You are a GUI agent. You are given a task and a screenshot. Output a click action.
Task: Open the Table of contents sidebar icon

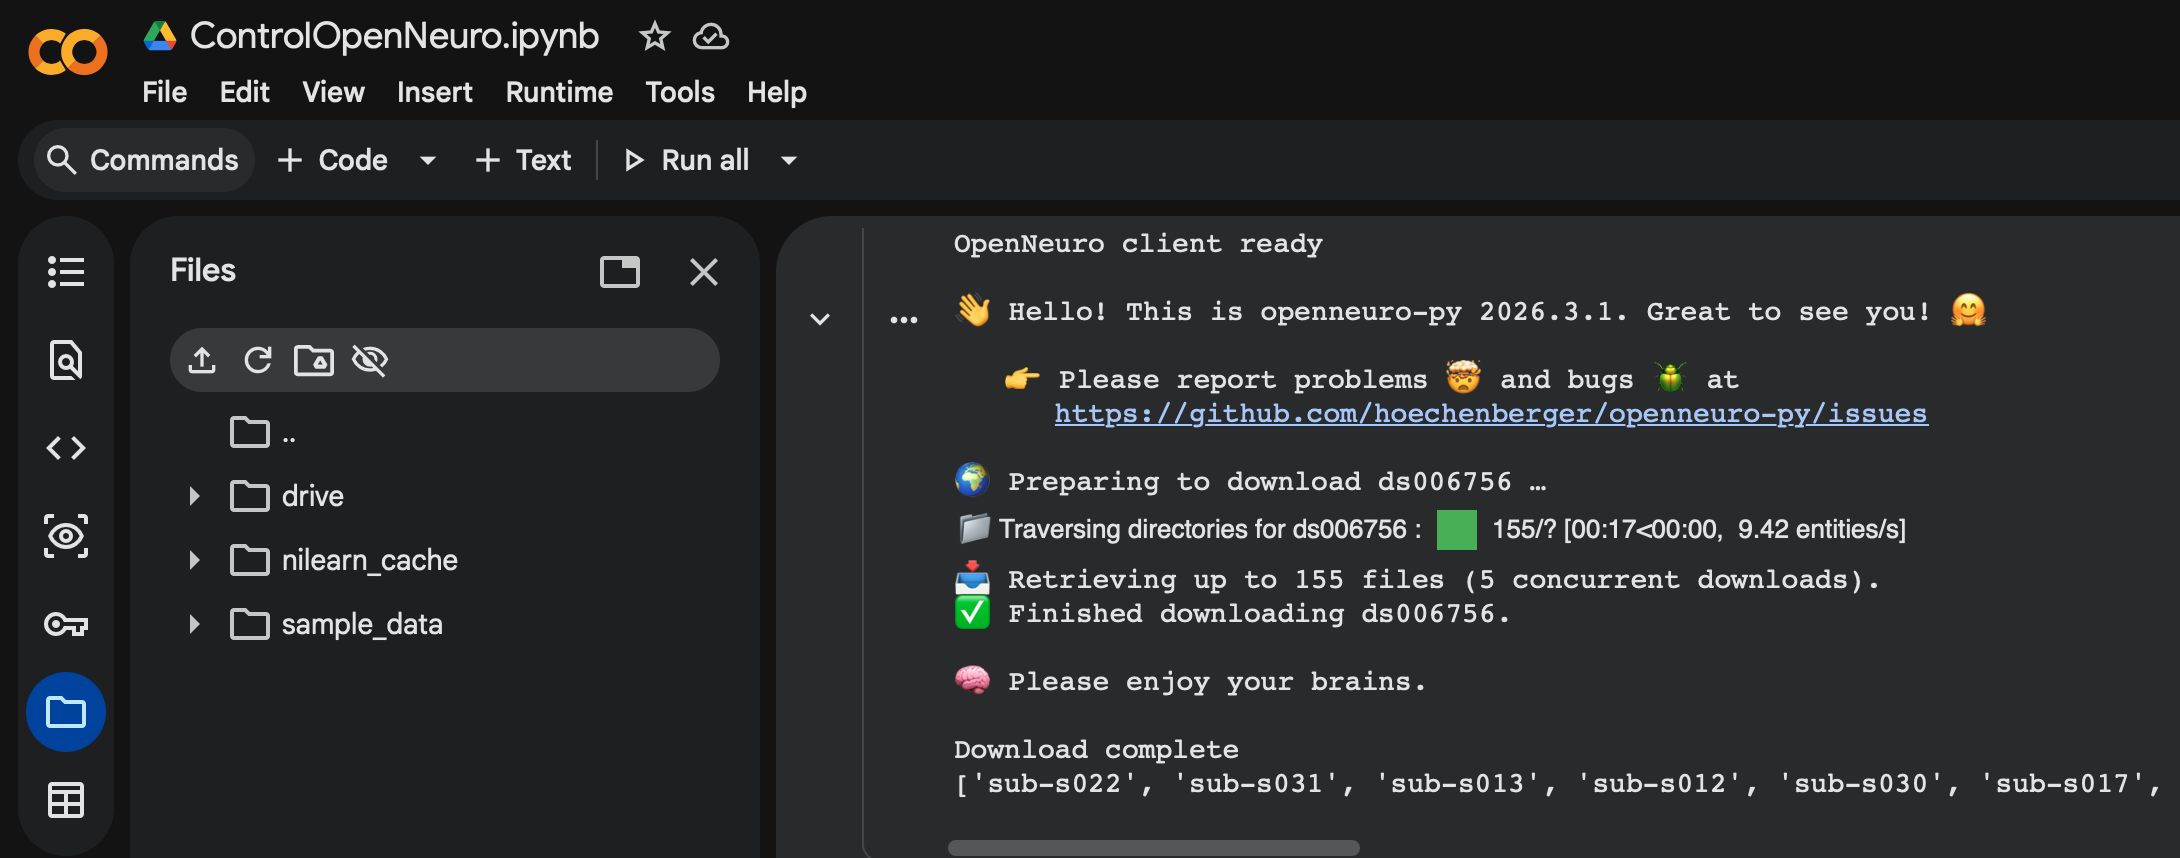pos(66,272)
